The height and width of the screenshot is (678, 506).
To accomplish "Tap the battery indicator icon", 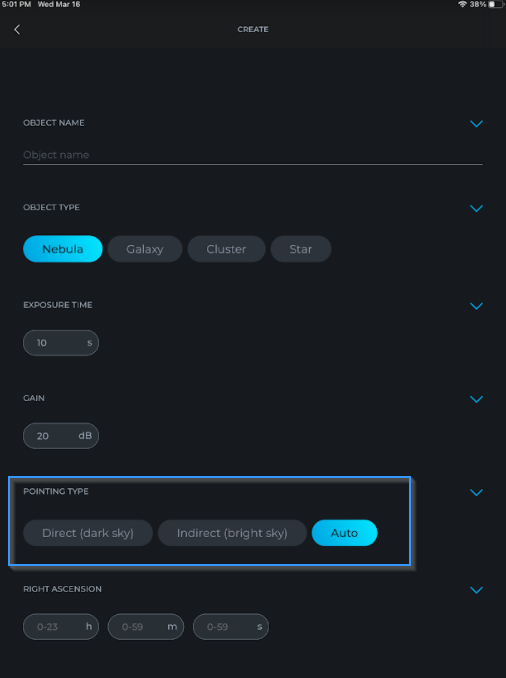I will click(x=496, y=4).
